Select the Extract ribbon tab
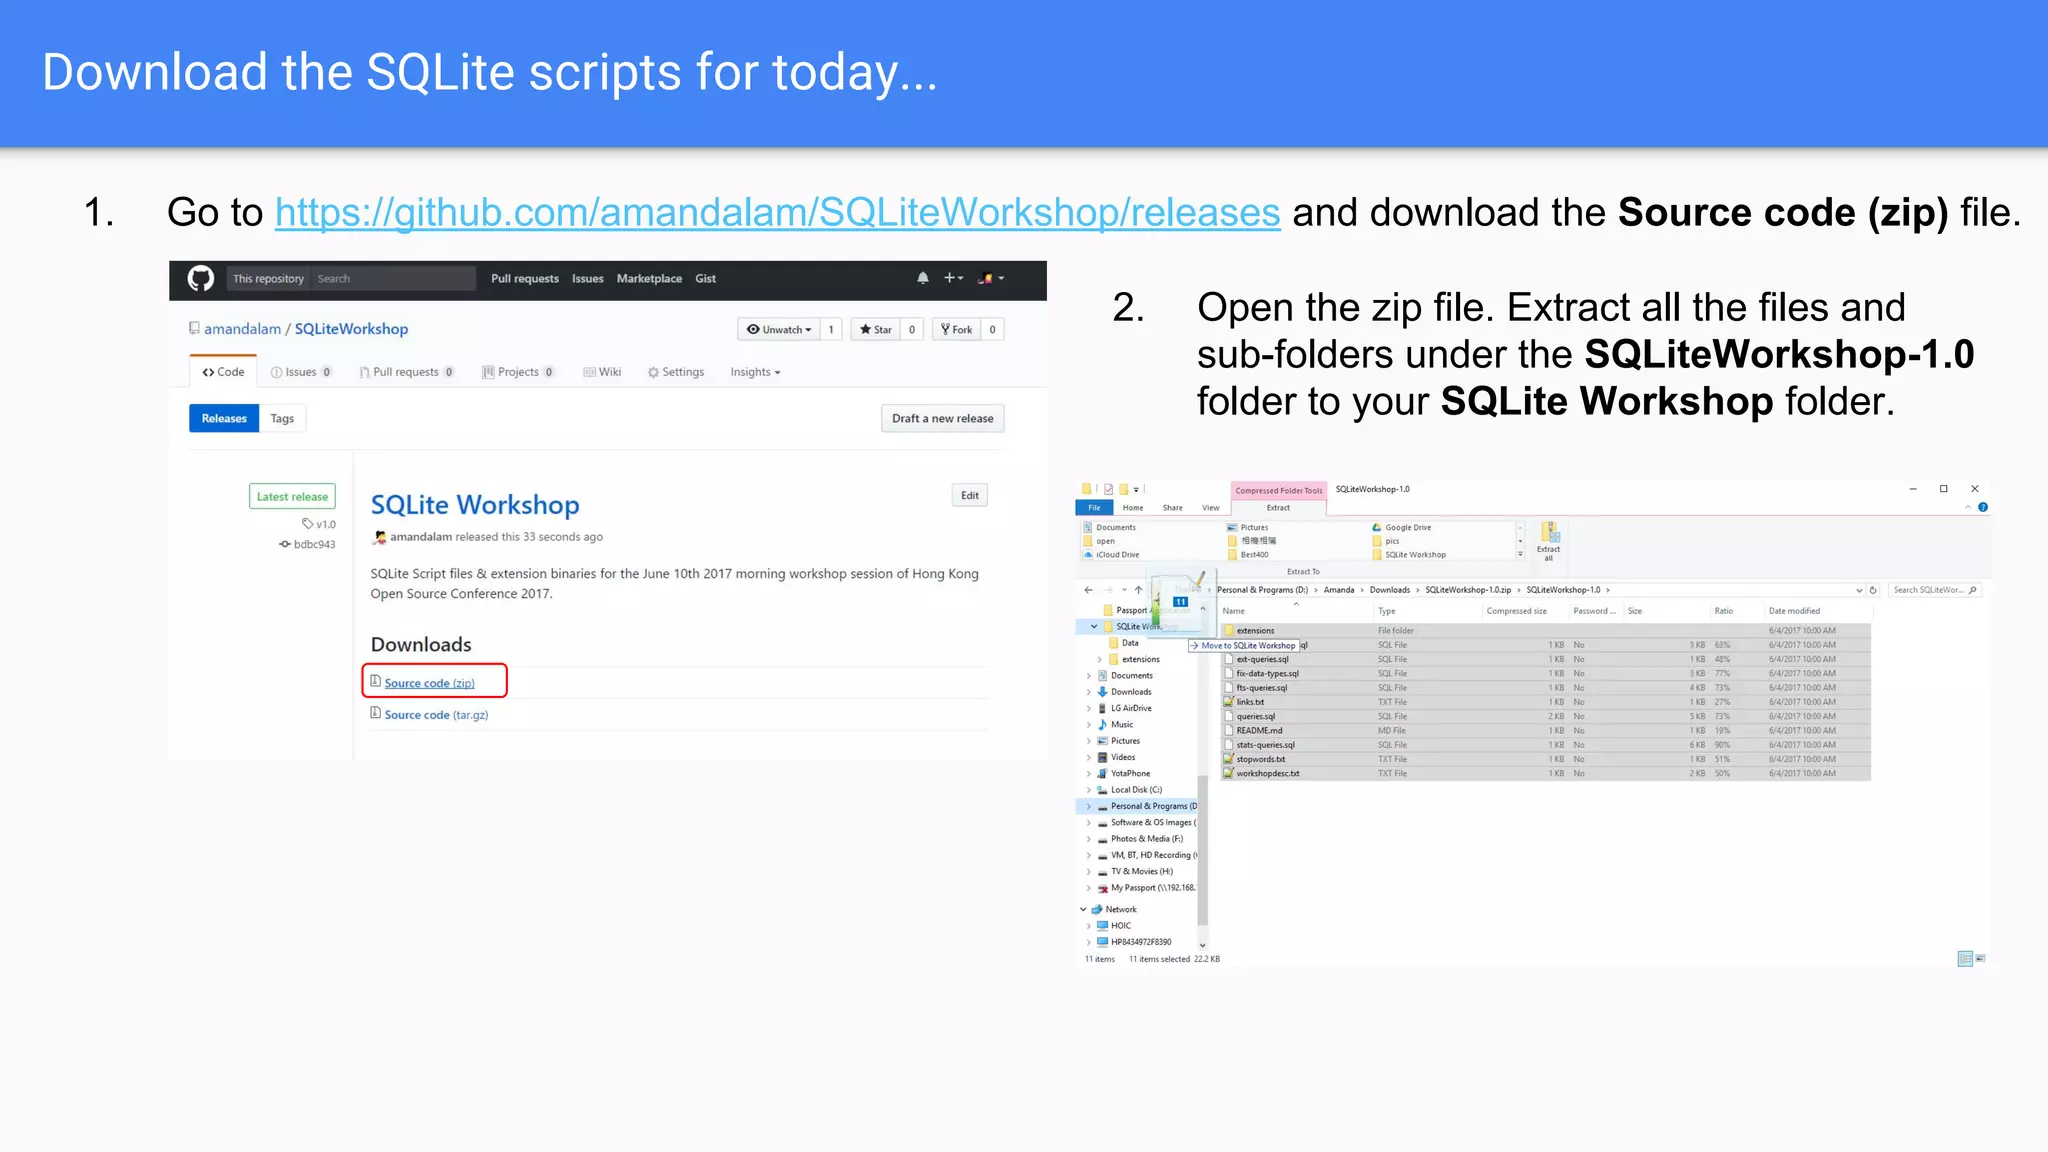The image size is (2048, 1152). coord(1278,508)
